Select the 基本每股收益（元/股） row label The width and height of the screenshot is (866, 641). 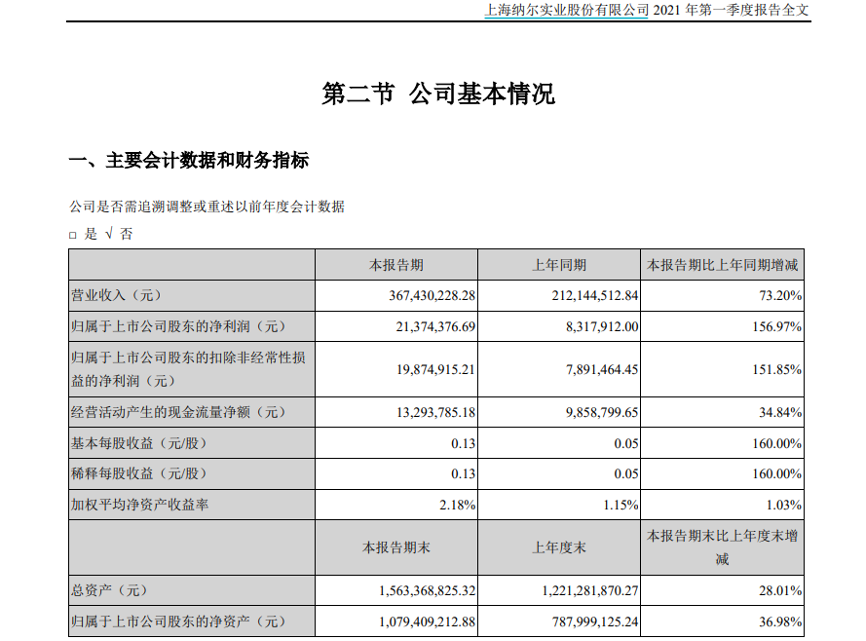143,443
